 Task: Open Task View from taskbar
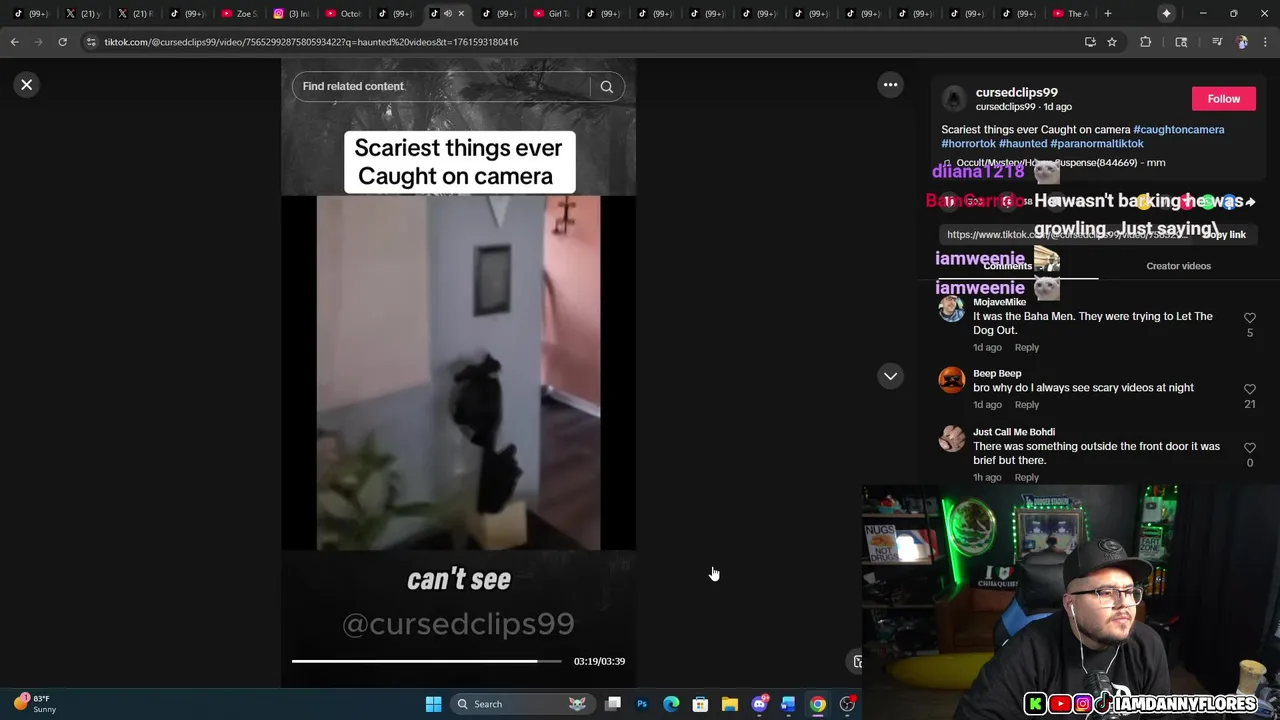coord(613,704)
